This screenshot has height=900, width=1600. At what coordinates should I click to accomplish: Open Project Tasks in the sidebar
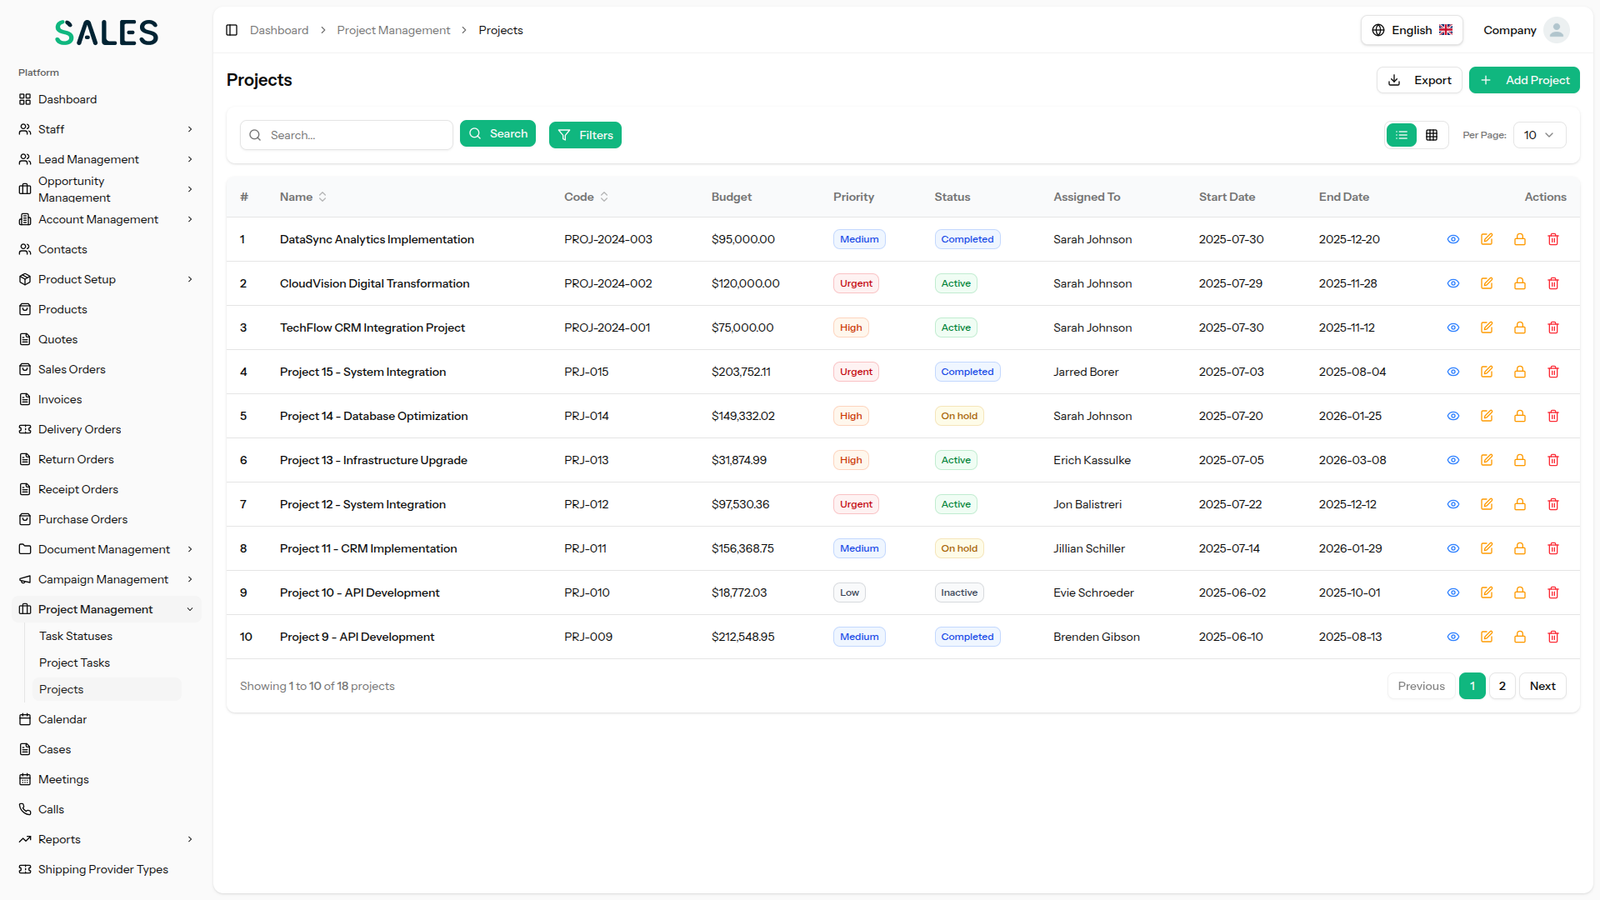74,663
